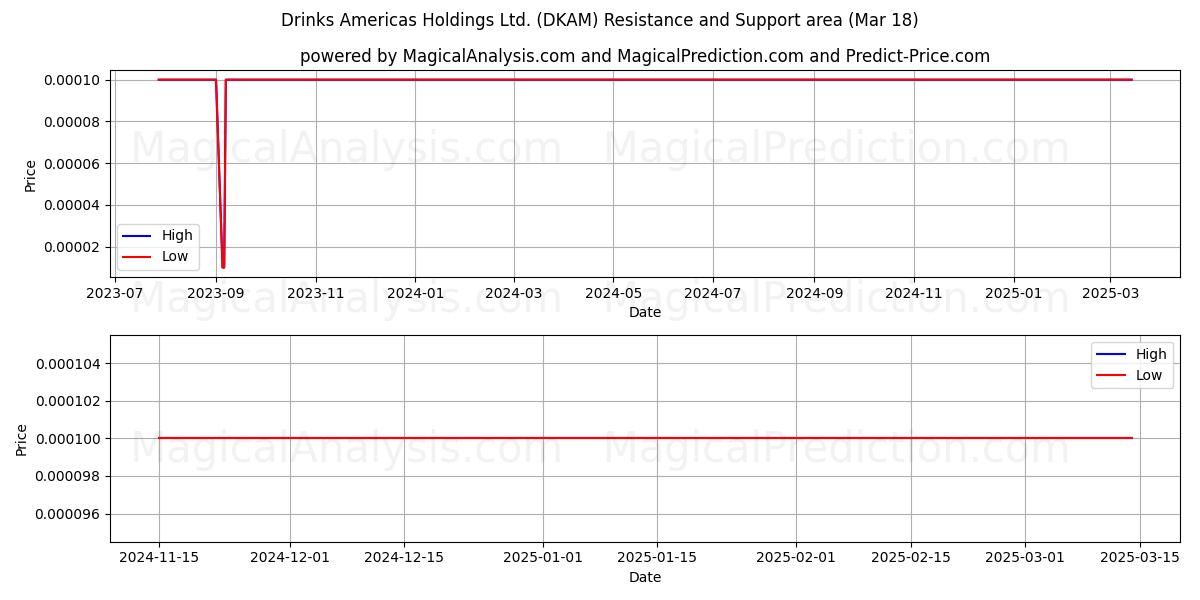
Task: Click the 2023-07 date tick label
Action: pos(116,294)
